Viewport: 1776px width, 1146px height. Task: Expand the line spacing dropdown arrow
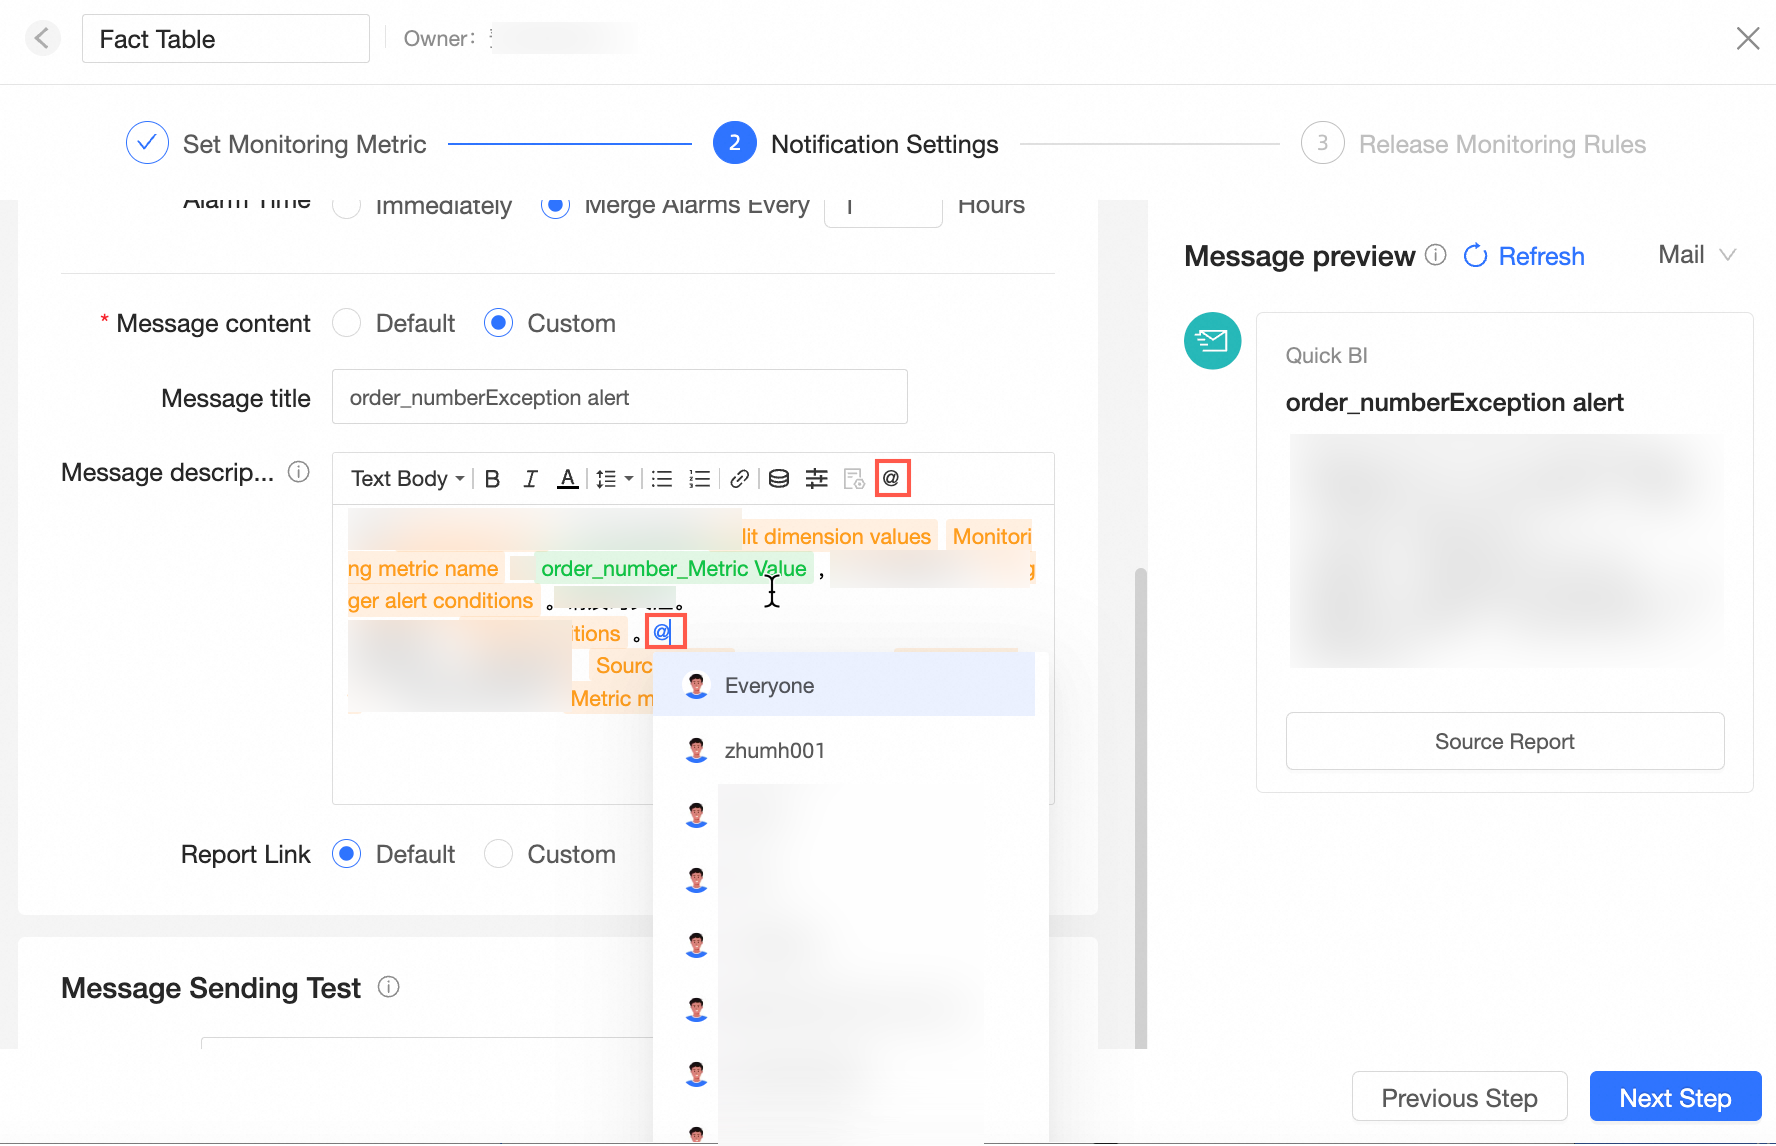629,479
